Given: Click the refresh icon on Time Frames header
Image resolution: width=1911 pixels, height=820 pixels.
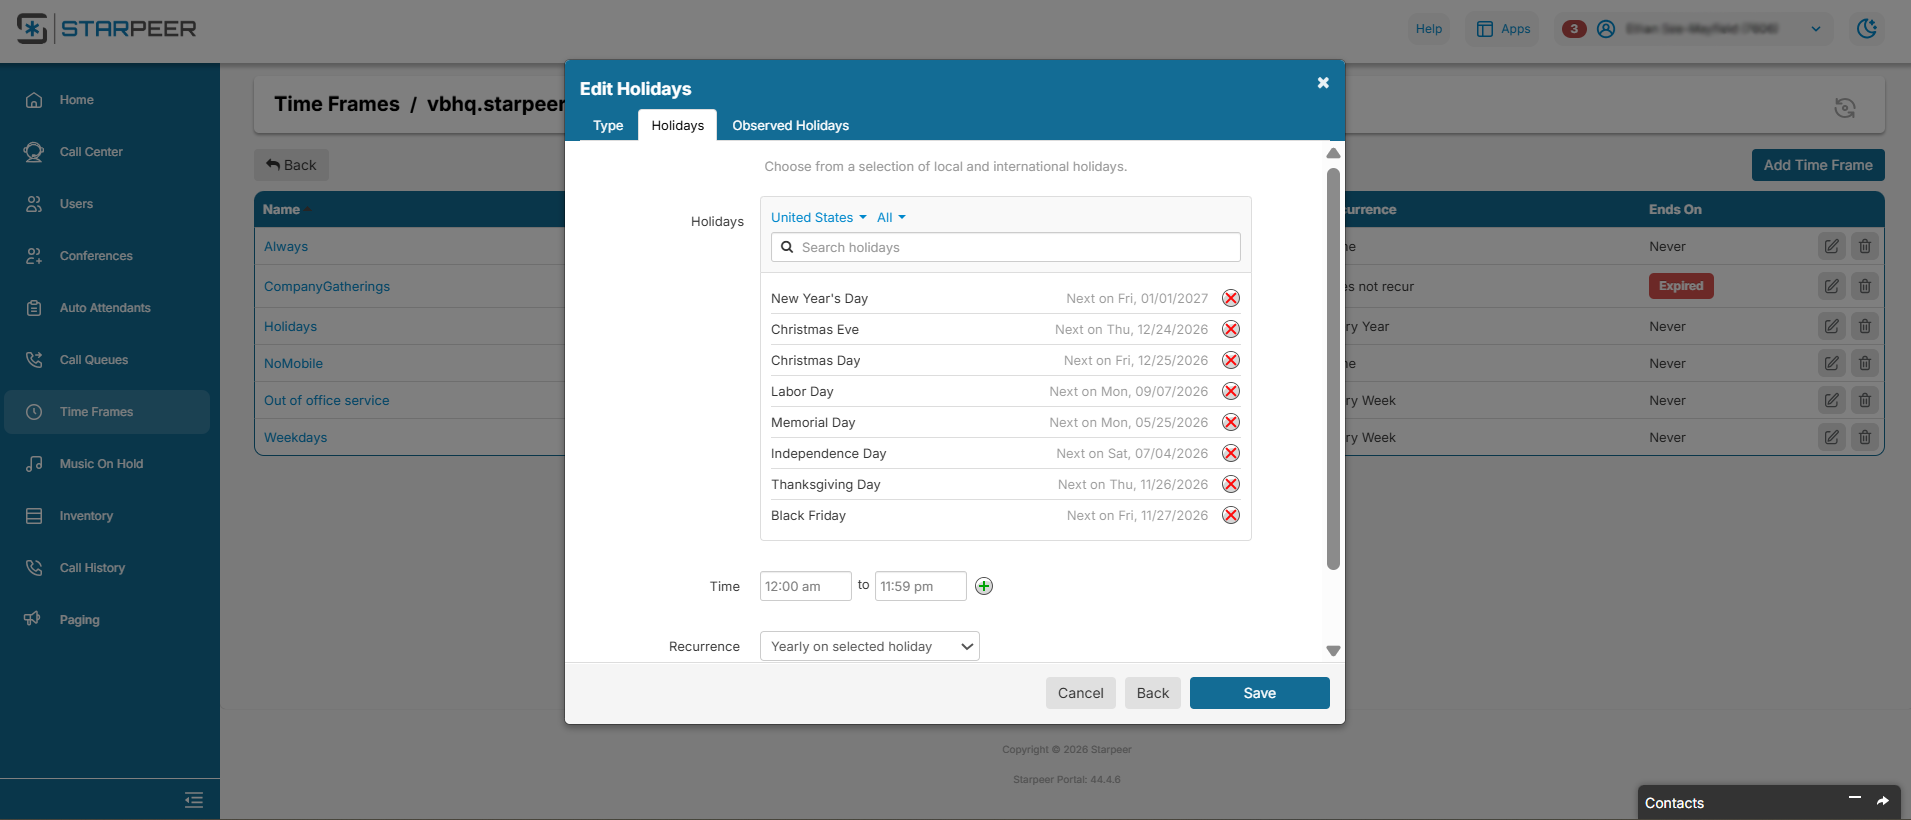Looking at the screenshot, I should 1845,108.
